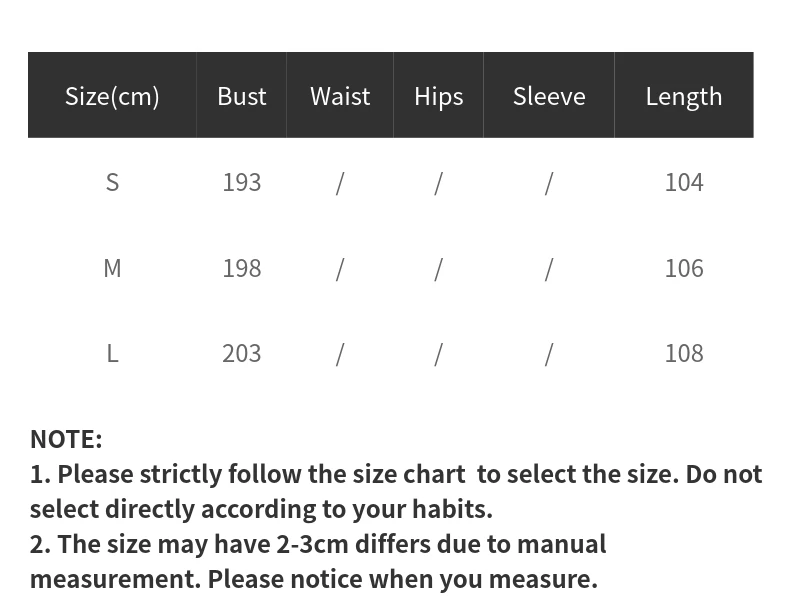
Task: Click the length value 106
Action: [684, 268]
